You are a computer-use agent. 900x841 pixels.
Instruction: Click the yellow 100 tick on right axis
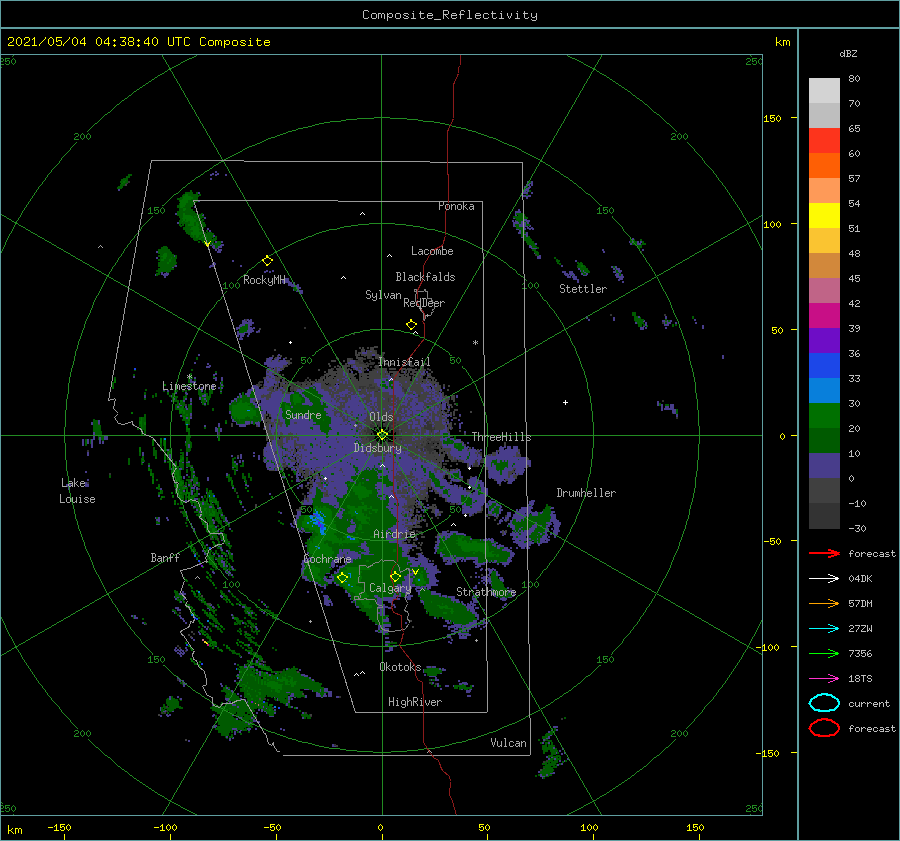(772, 224)
